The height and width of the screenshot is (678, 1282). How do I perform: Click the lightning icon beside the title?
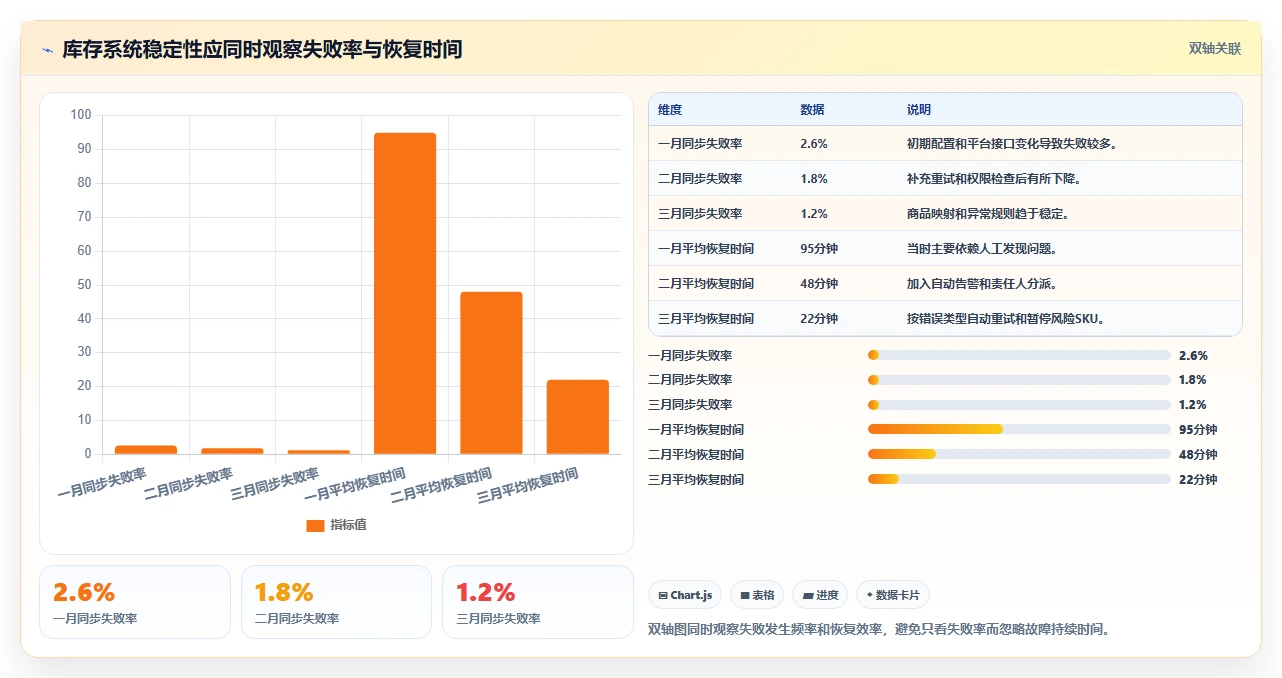[47, 50]
